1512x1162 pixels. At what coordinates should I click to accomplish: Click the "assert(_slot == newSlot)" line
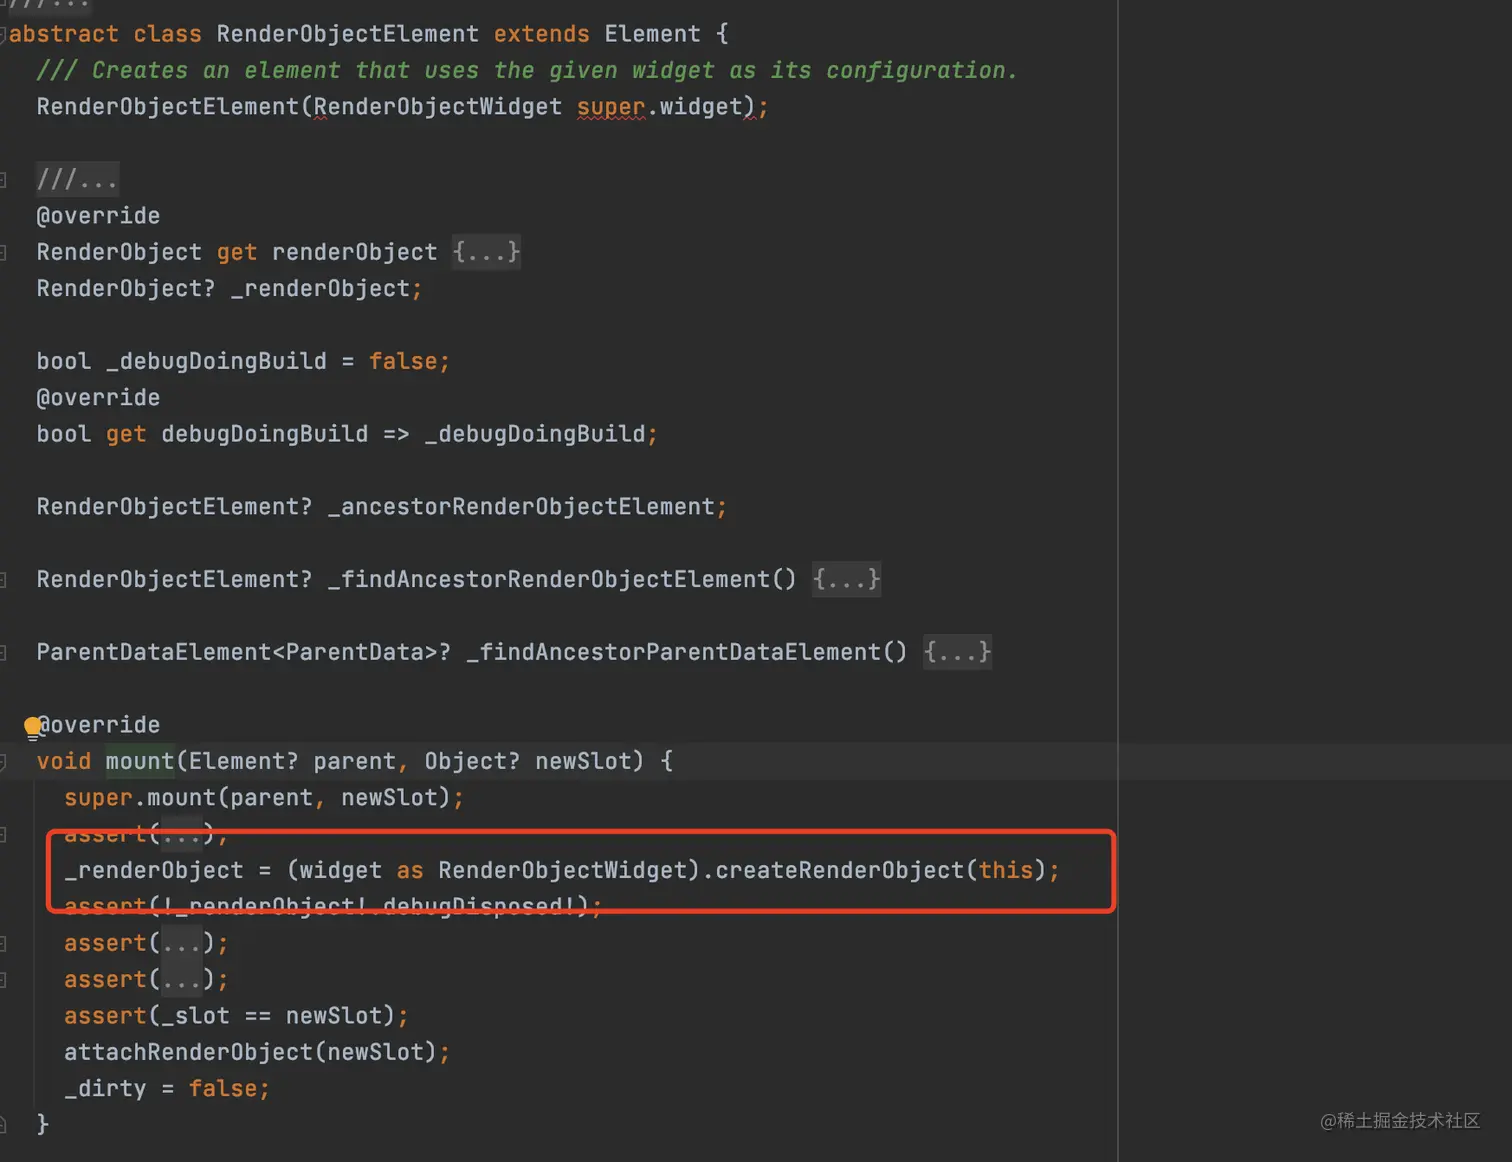[236, 1016]
